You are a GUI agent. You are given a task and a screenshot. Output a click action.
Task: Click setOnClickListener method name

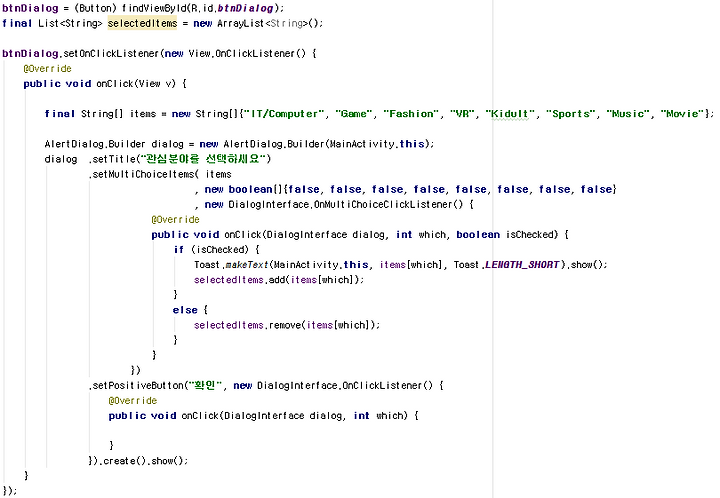coord(111,53)
